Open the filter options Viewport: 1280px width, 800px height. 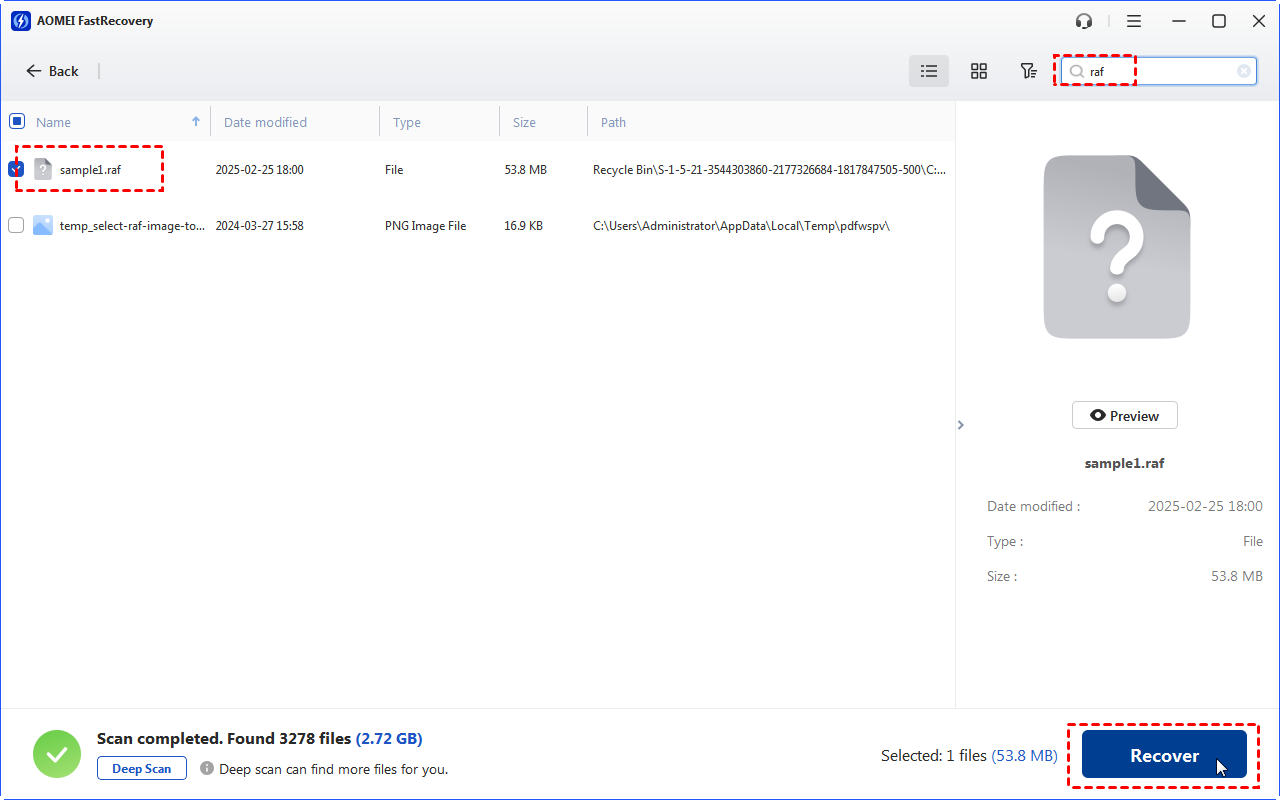1027,71
